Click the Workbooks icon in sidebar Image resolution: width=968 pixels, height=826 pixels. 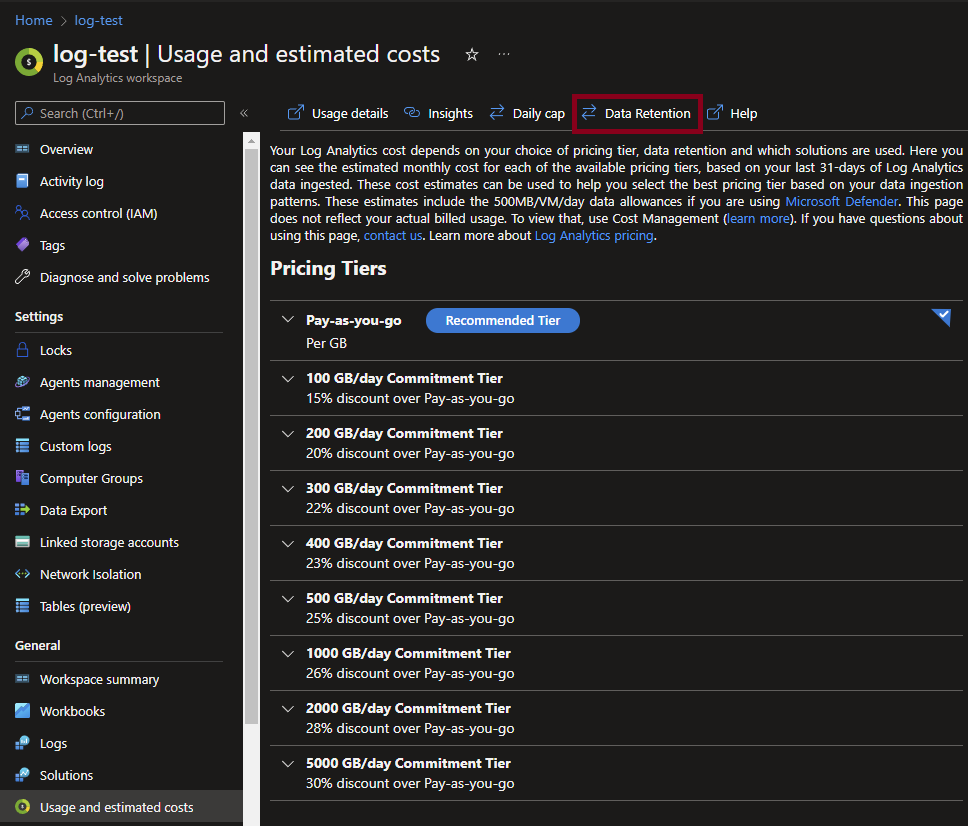click(22, 711)
